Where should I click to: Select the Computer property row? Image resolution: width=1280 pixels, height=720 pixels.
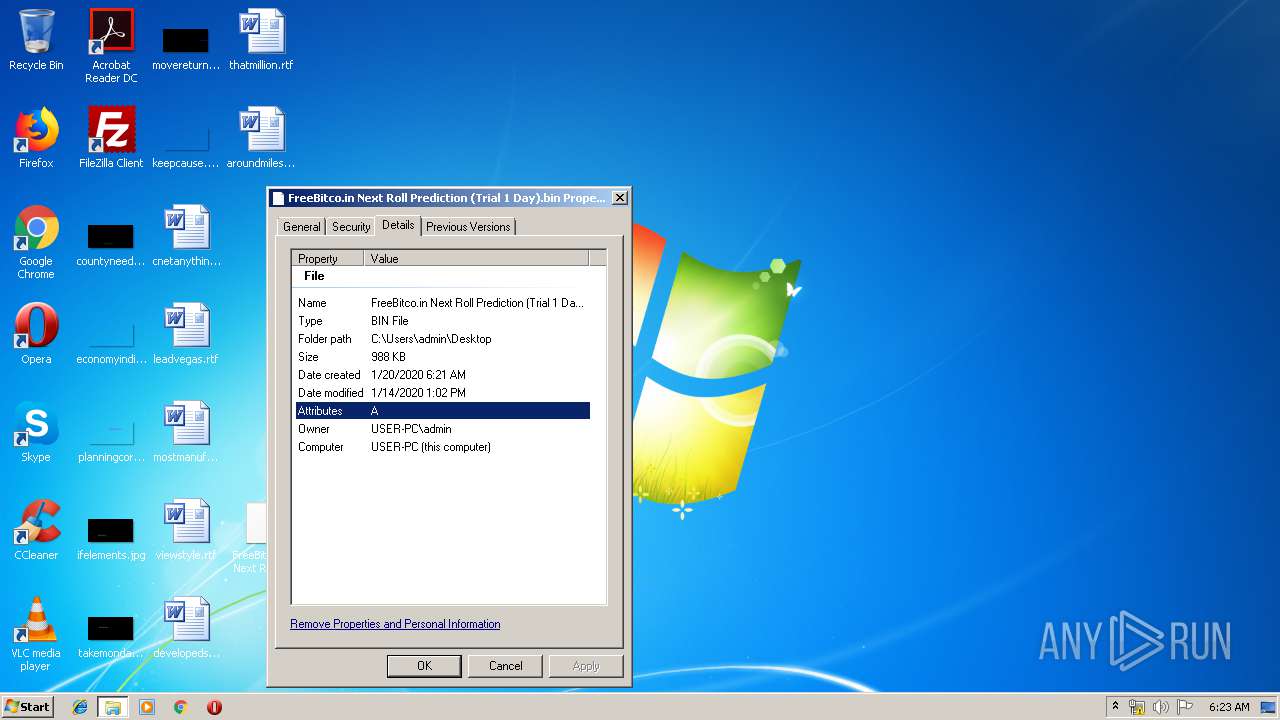pos(442,447)
